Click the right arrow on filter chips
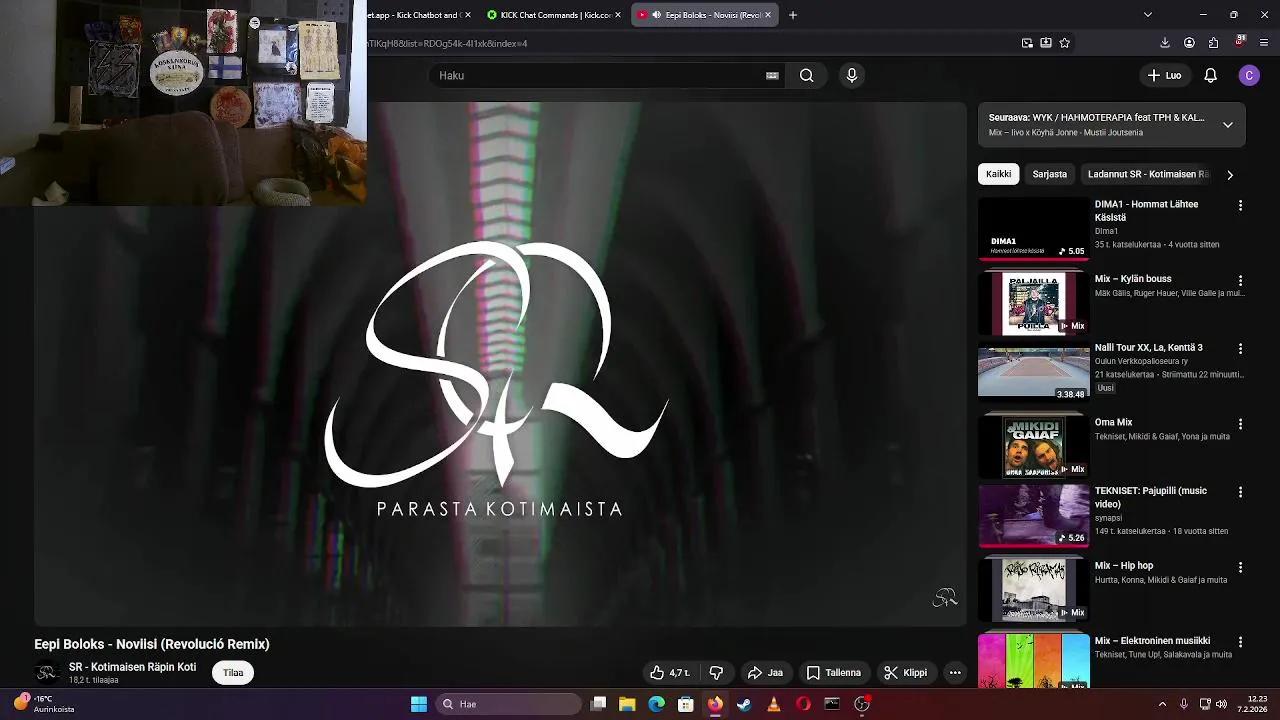This screenshot has width=1280, height=720. coord(1230,174)
